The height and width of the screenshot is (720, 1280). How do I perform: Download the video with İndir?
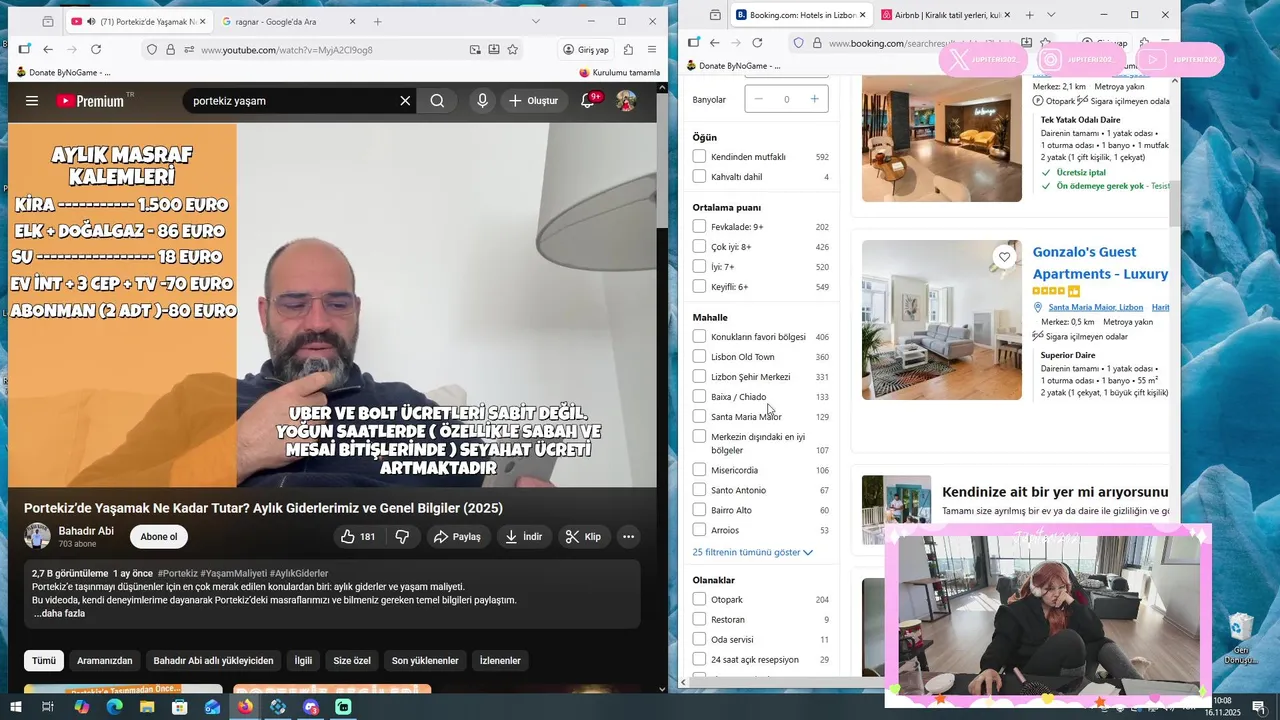(x=523, y=537)
